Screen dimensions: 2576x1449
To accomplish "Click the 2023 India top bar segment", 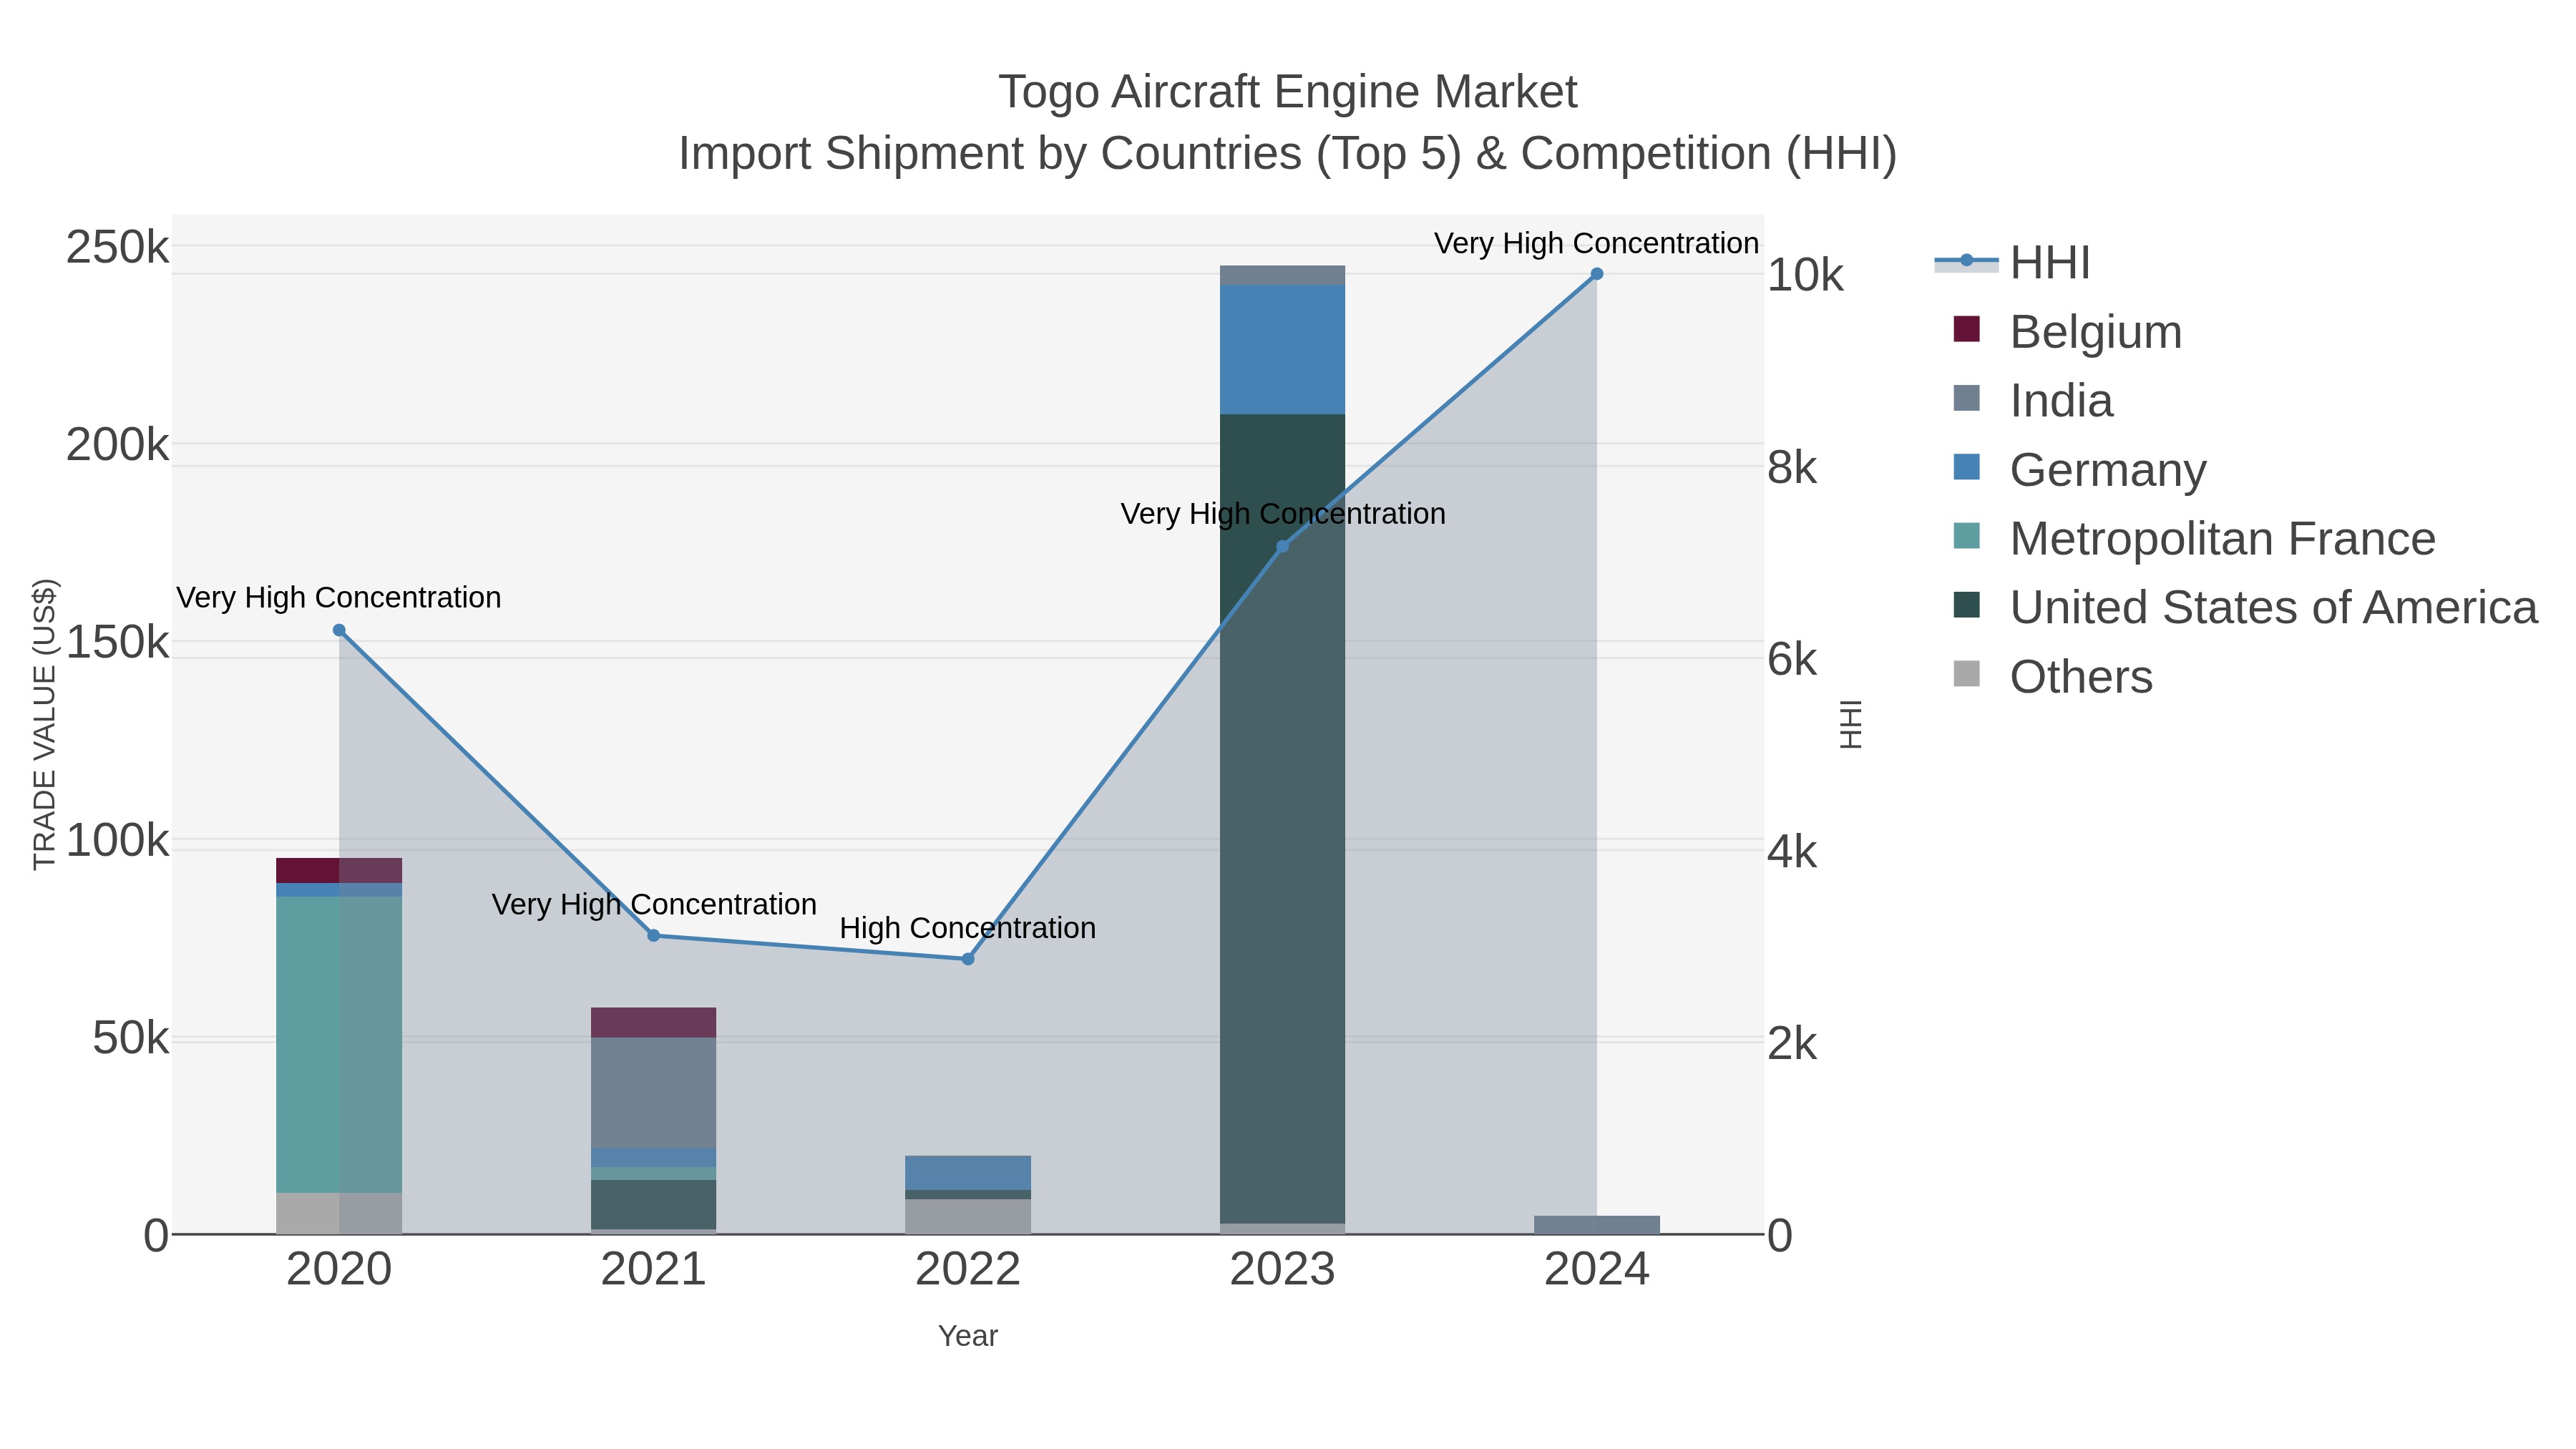I will pyautogui.click(x=1283, y=275).
